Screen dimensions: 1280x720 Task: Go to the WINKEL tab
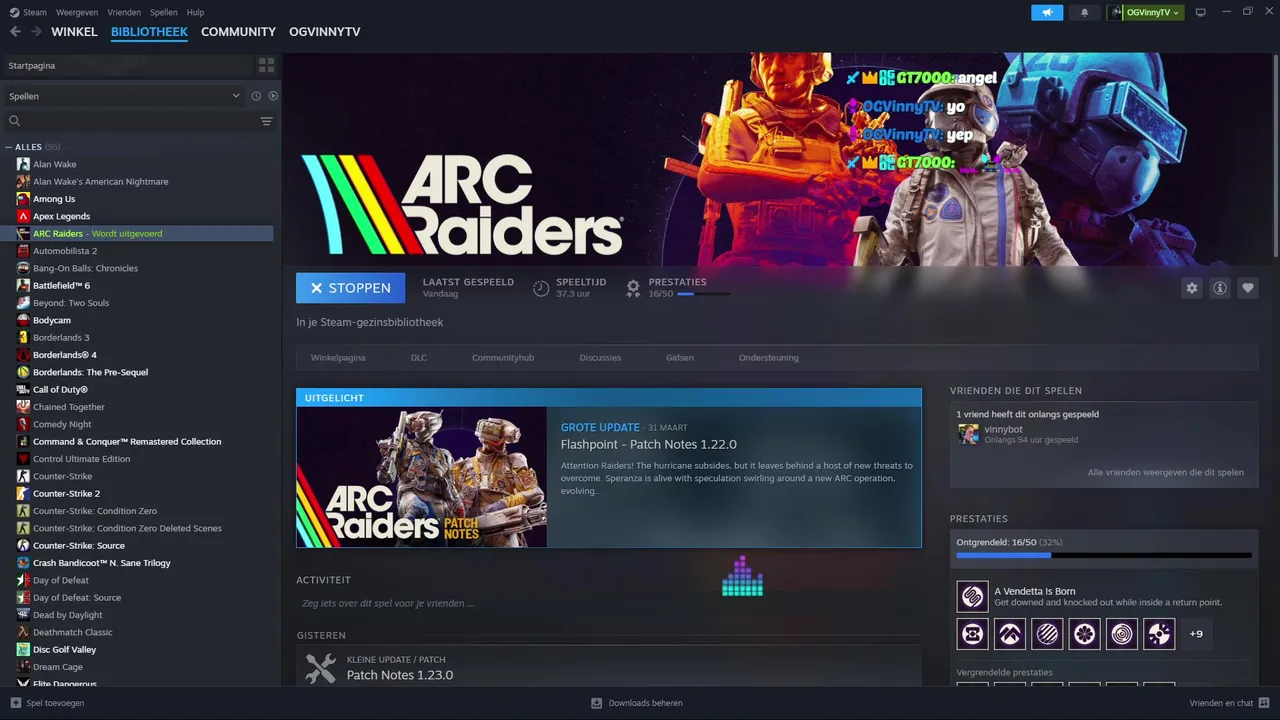coord(74,32)
